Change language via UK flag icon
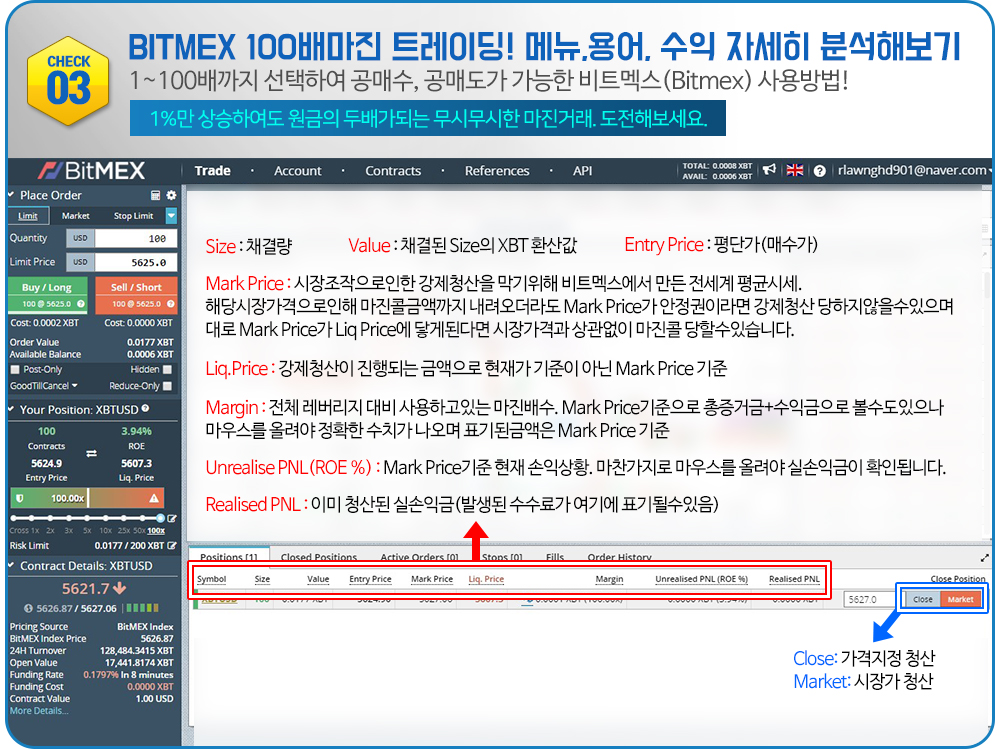Image resolution: width=1000 pixels, height=749 pixels. point(795,170)
